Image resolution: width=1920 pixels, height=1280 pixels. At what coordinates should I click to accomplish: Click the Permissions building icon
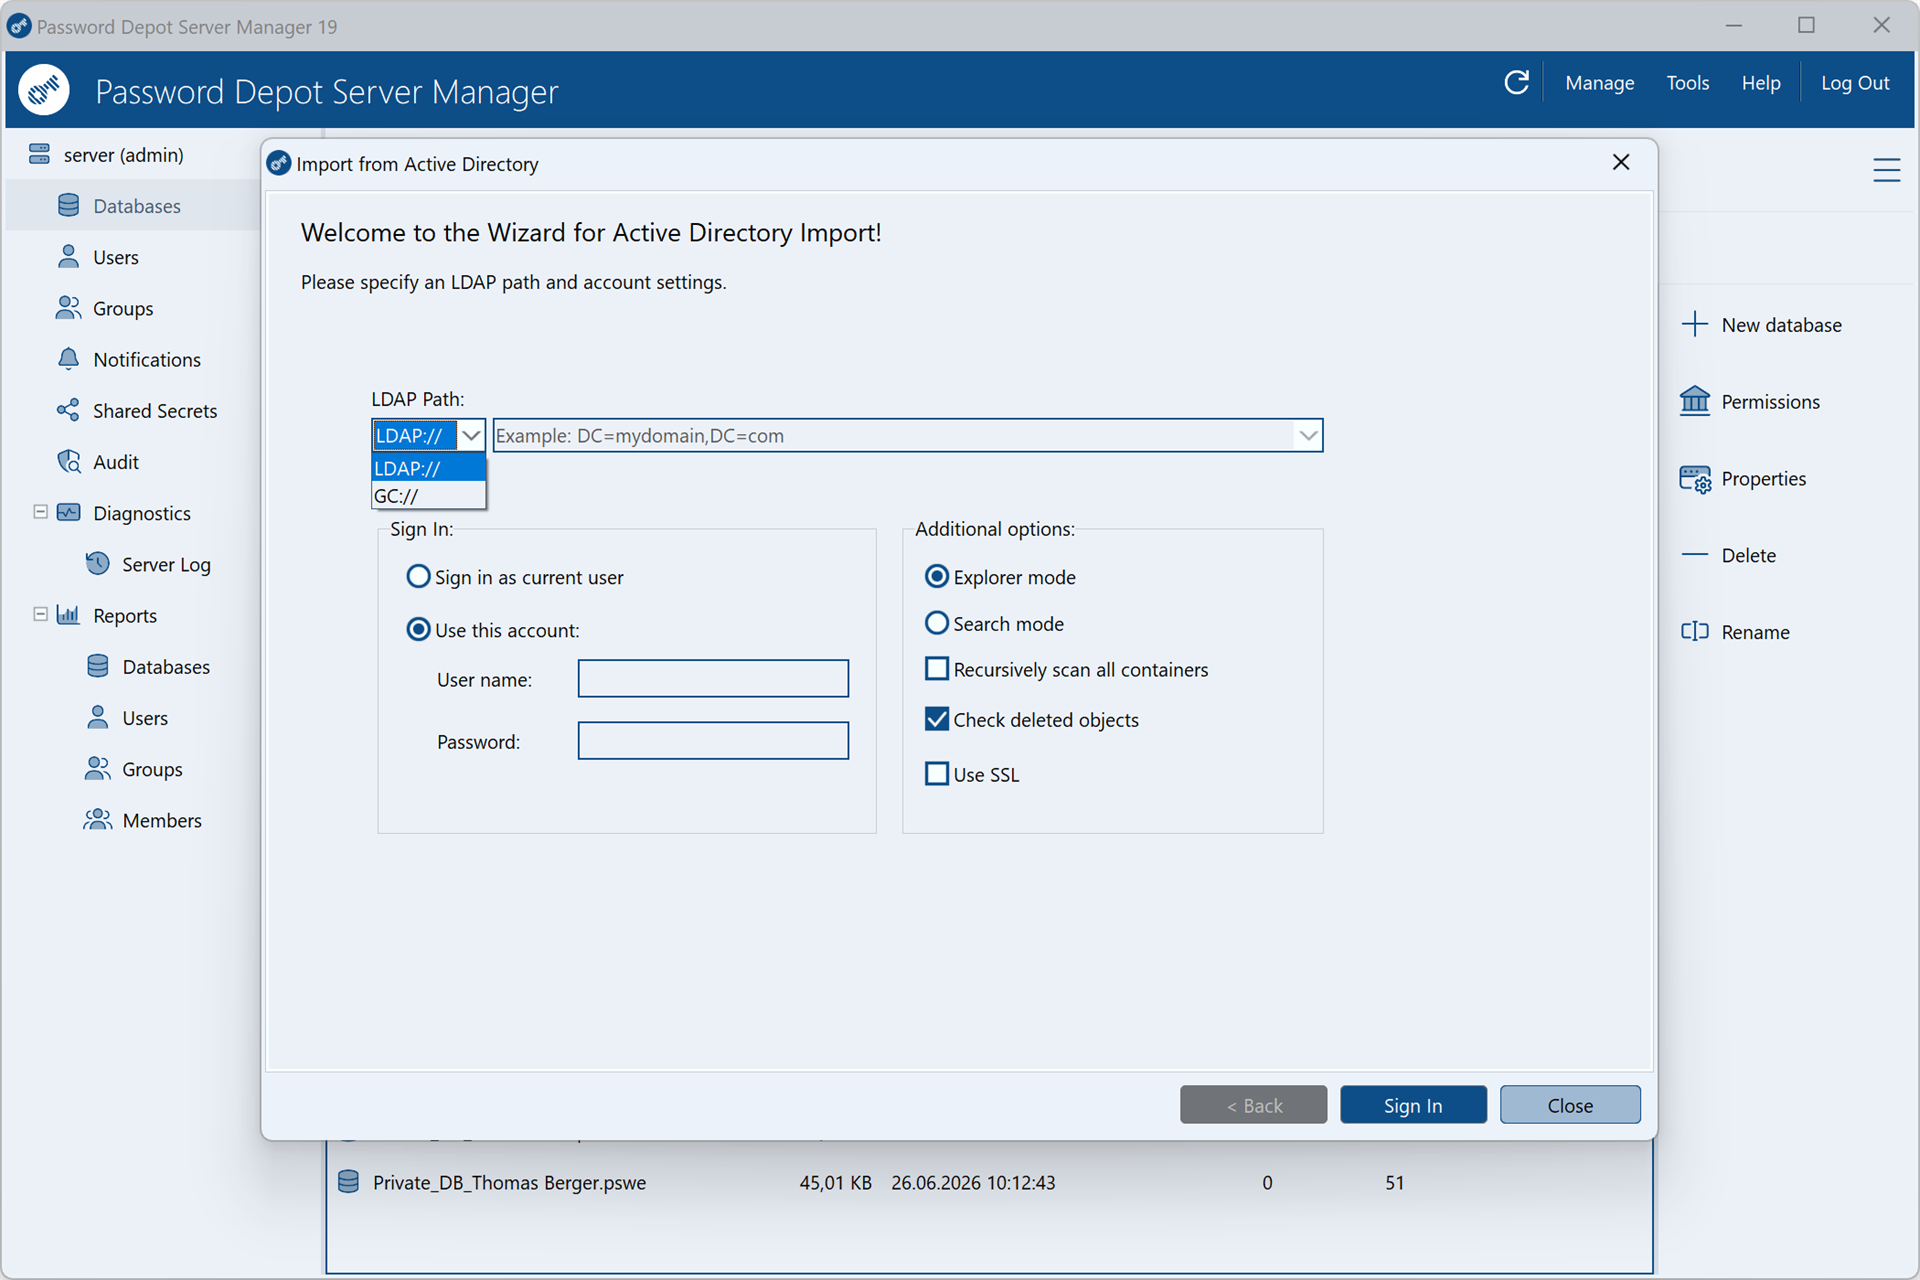coord(1694,400)
